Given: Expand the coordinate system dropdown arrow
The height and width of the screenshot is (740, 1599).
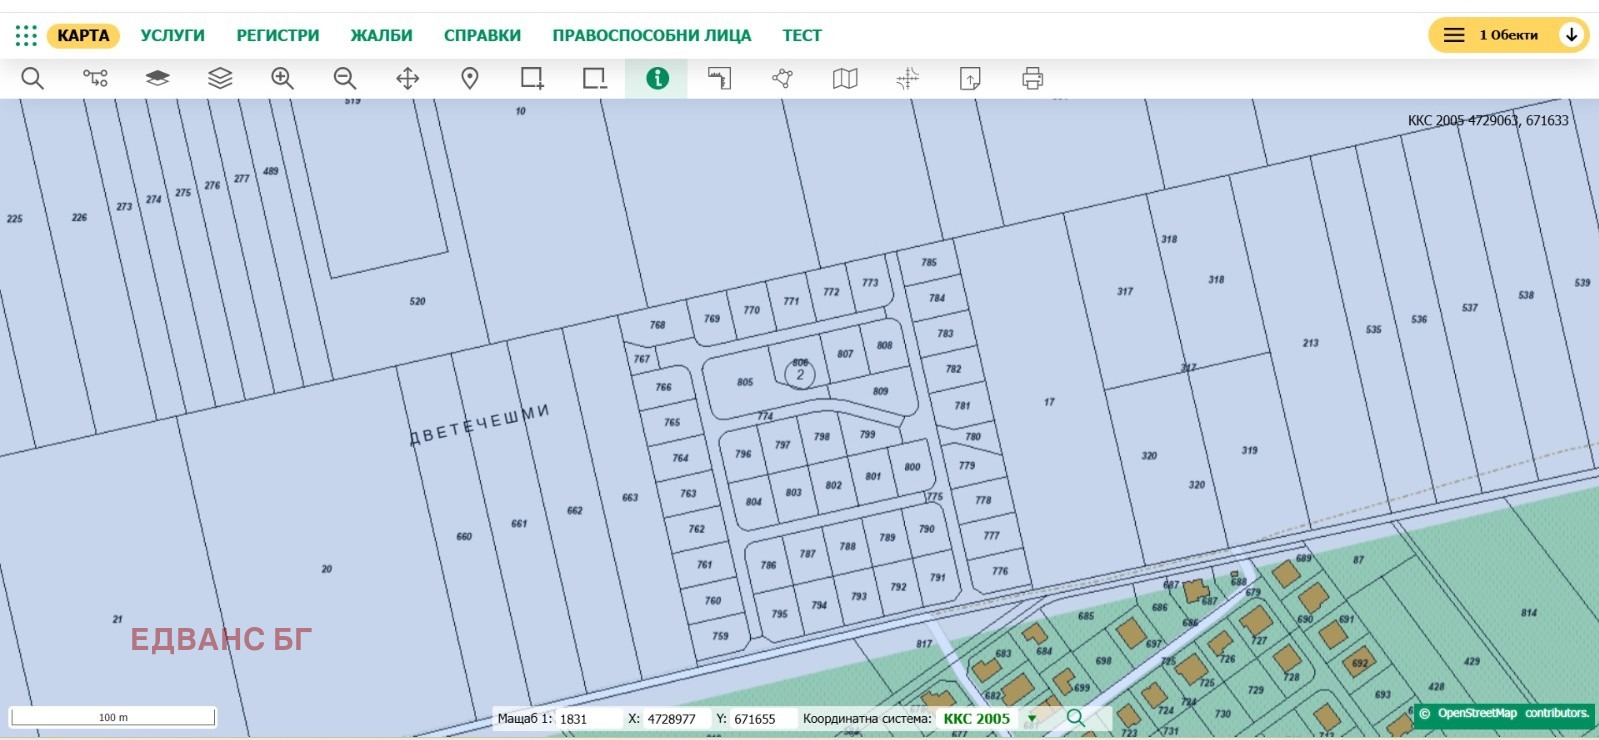Looking at the screenshot, I should coord(1032,718).
